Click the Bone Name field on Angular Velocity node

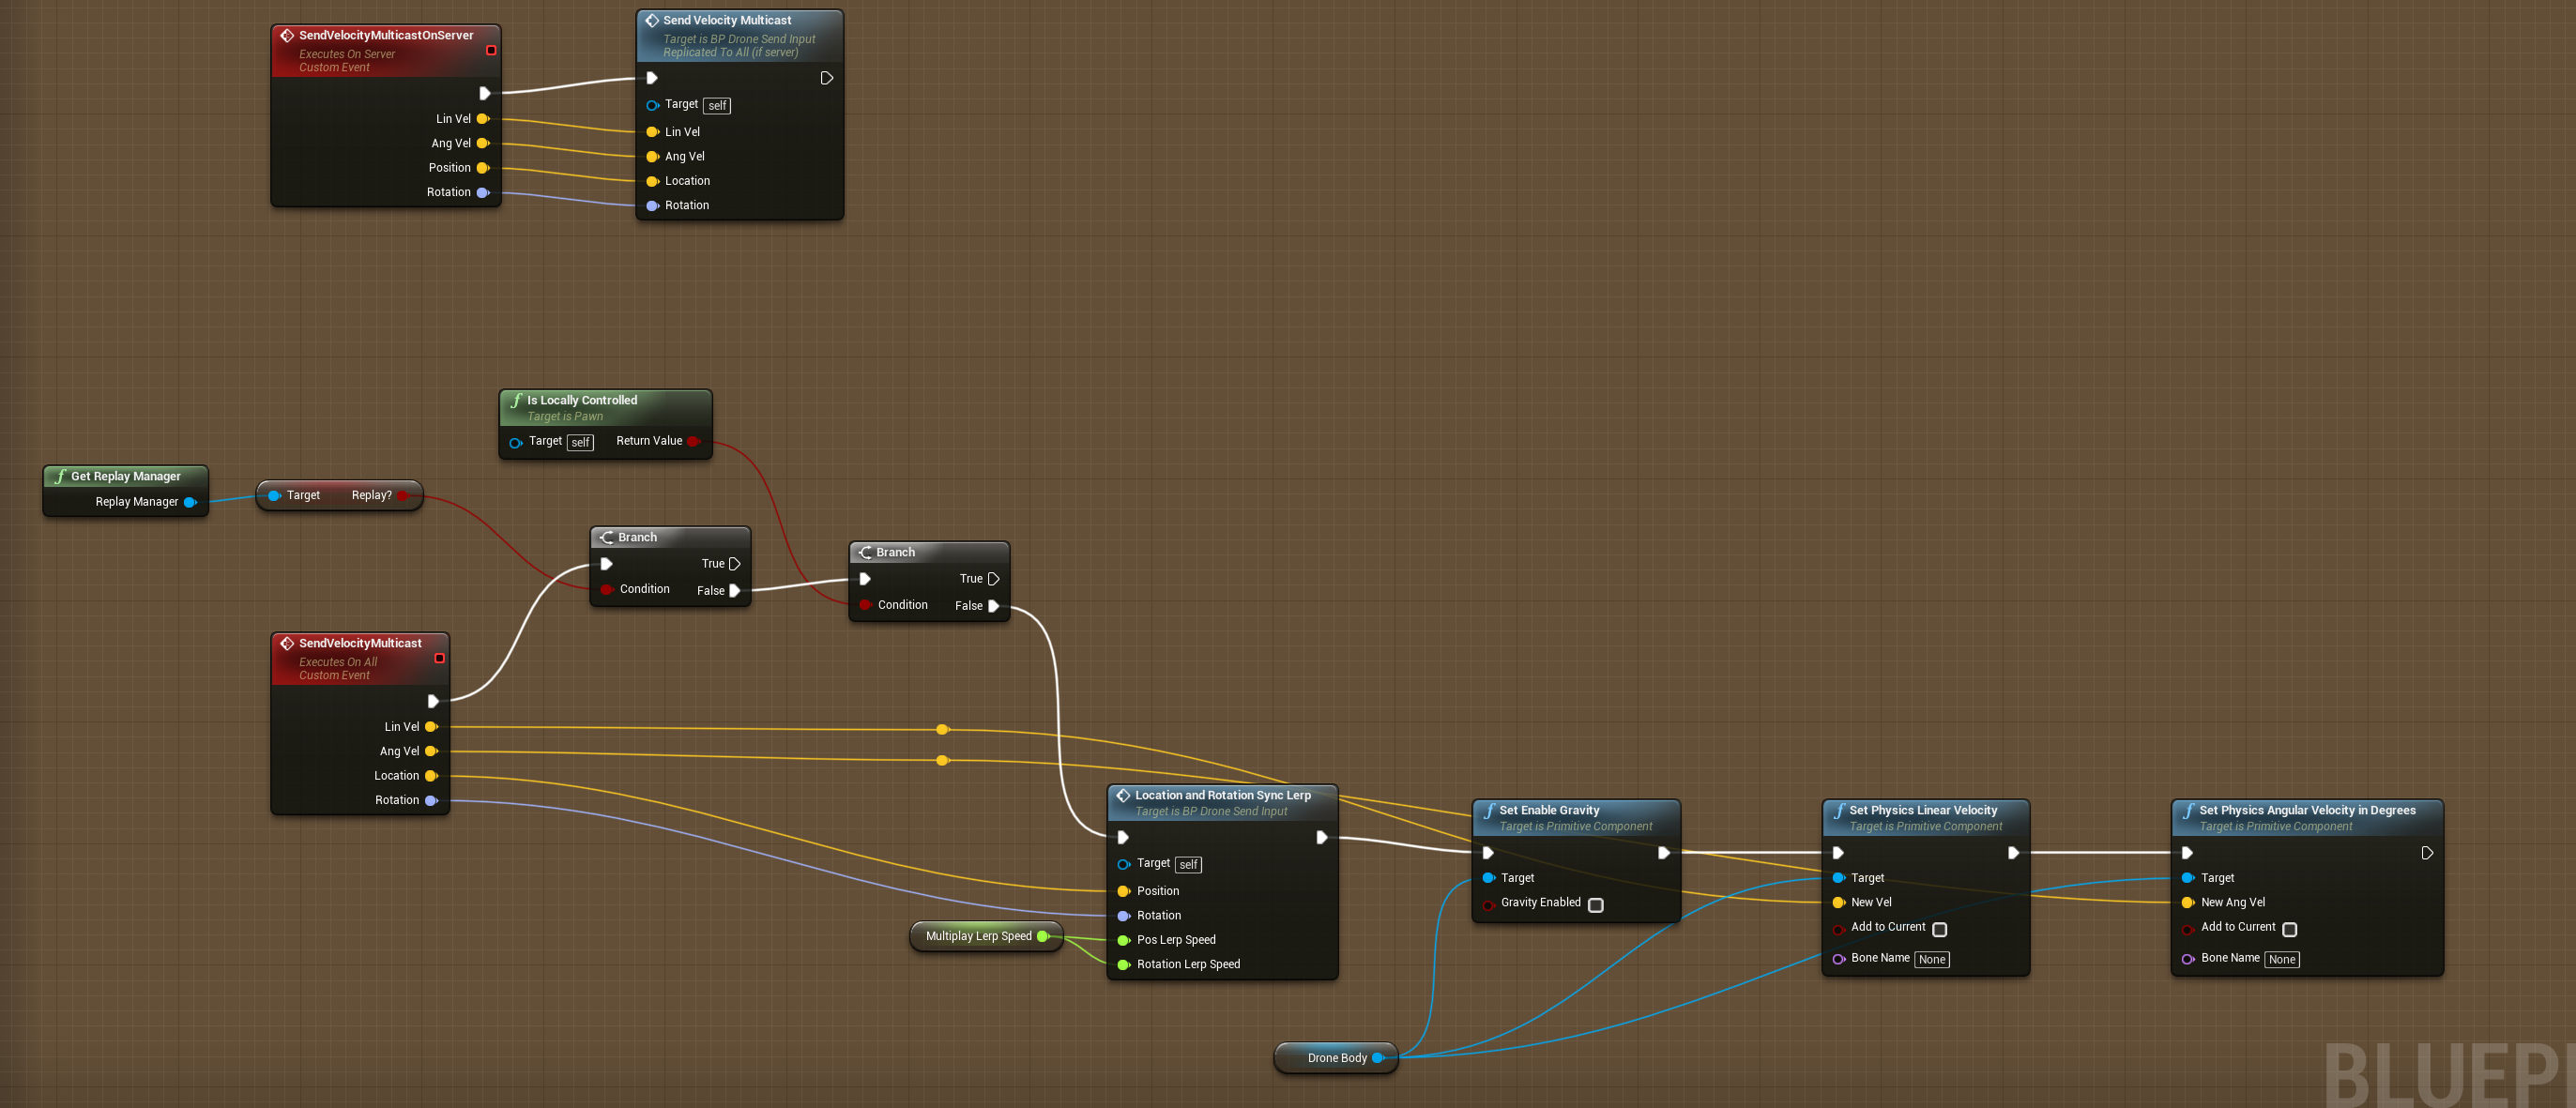tap(2282, 959)
